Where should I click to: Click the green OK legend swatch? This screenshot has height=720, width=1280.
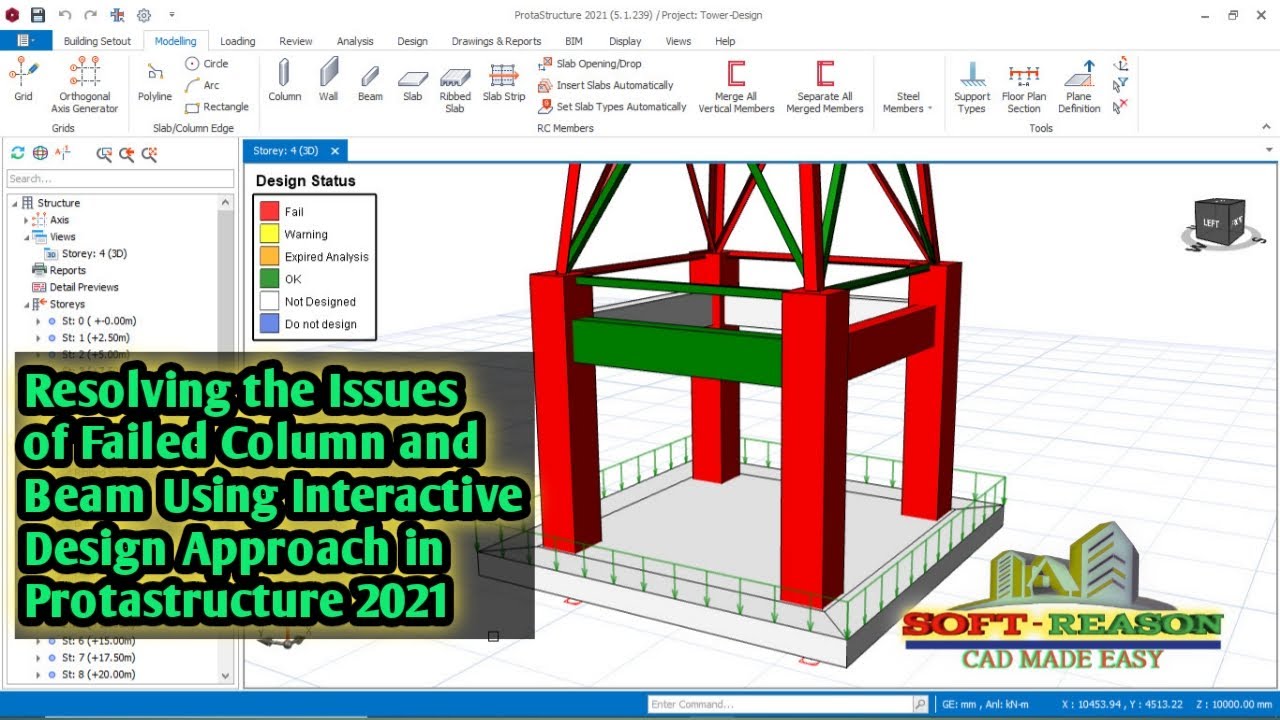269,279
